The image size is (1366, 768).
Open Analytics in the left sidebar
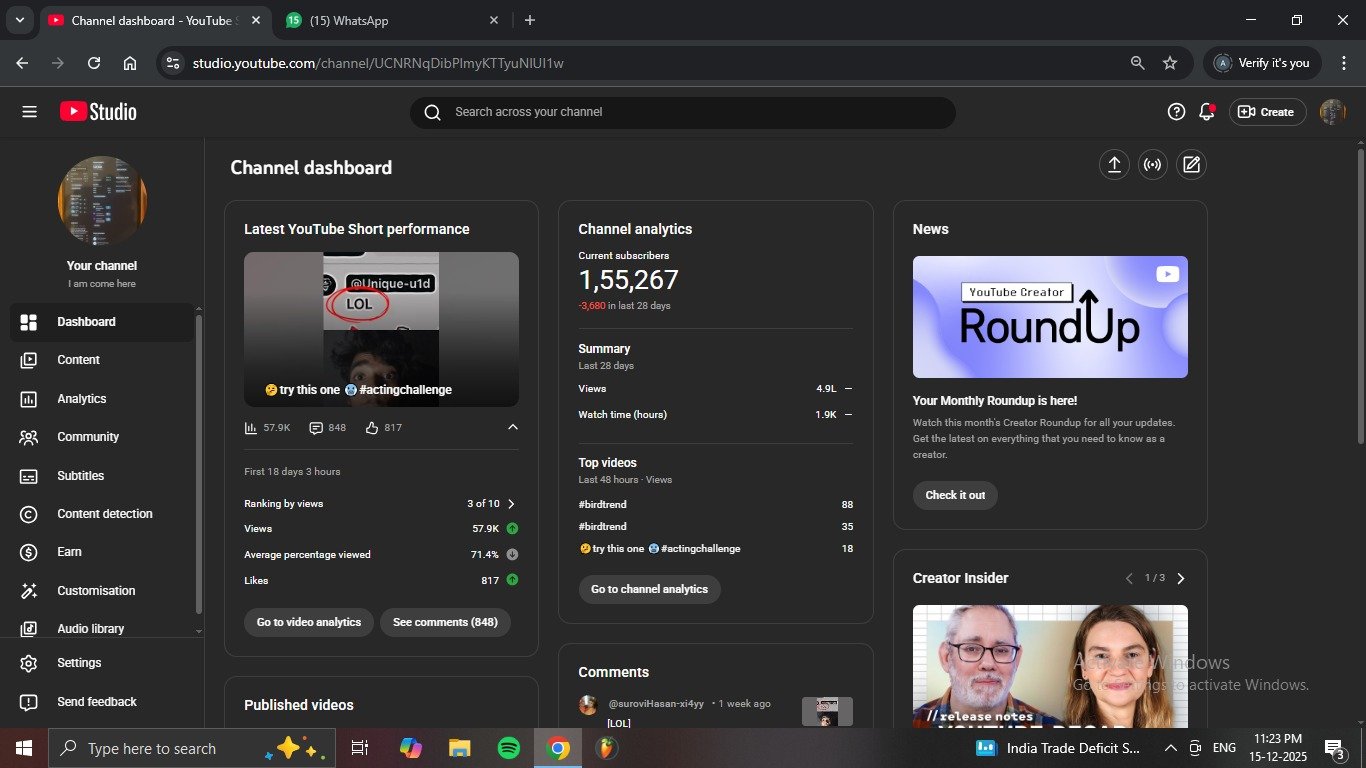click(81, 399)
